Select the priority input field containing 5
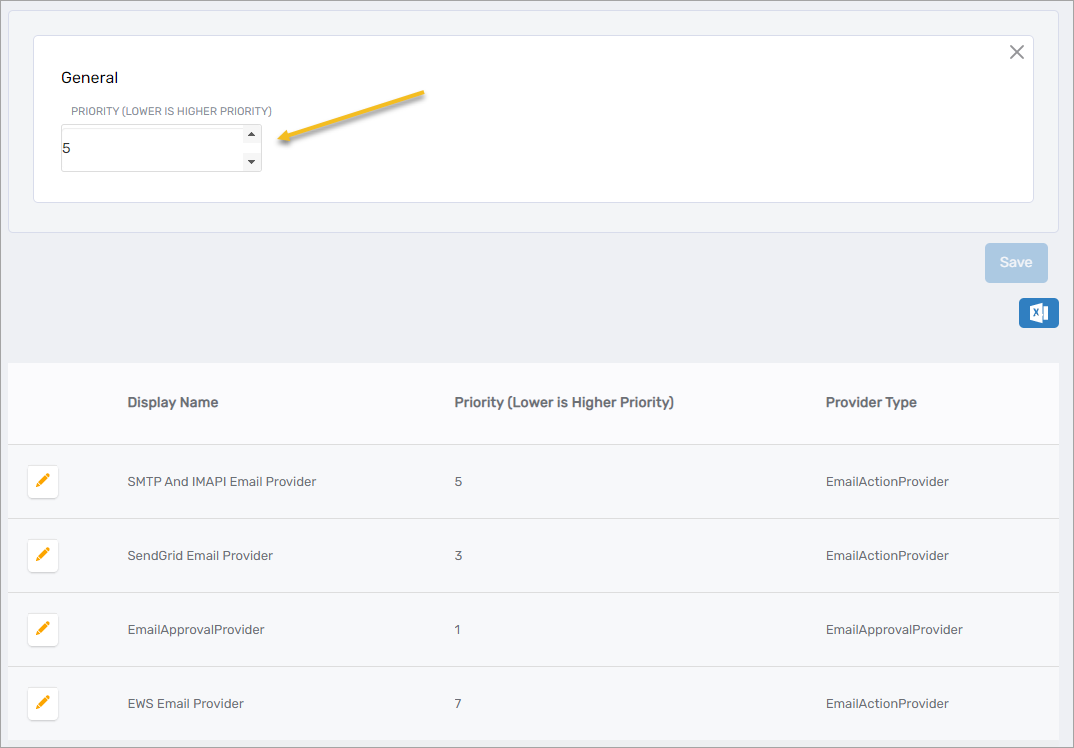The height and width of the screenshot is (748, 1074). (x=150, y=147)
